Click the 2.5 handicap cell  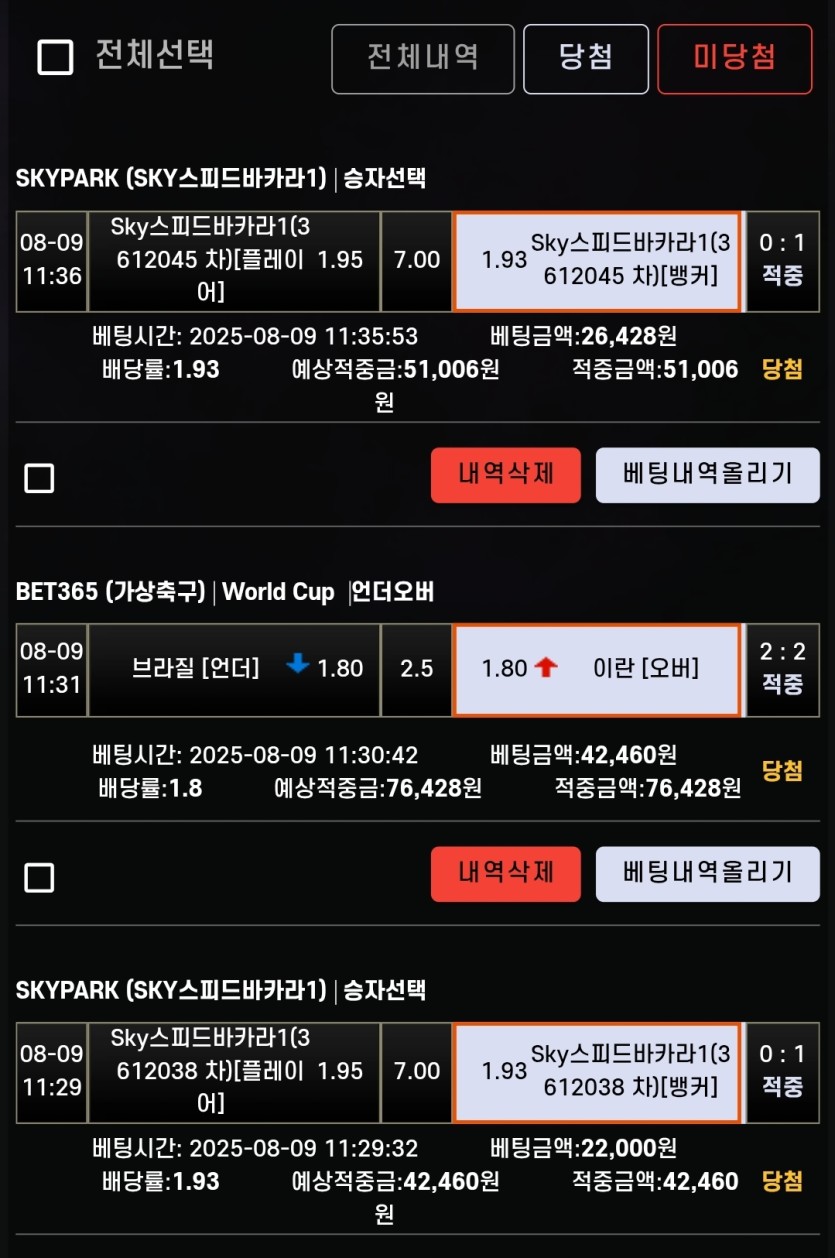pyautogui.click(x=416, y=669)
